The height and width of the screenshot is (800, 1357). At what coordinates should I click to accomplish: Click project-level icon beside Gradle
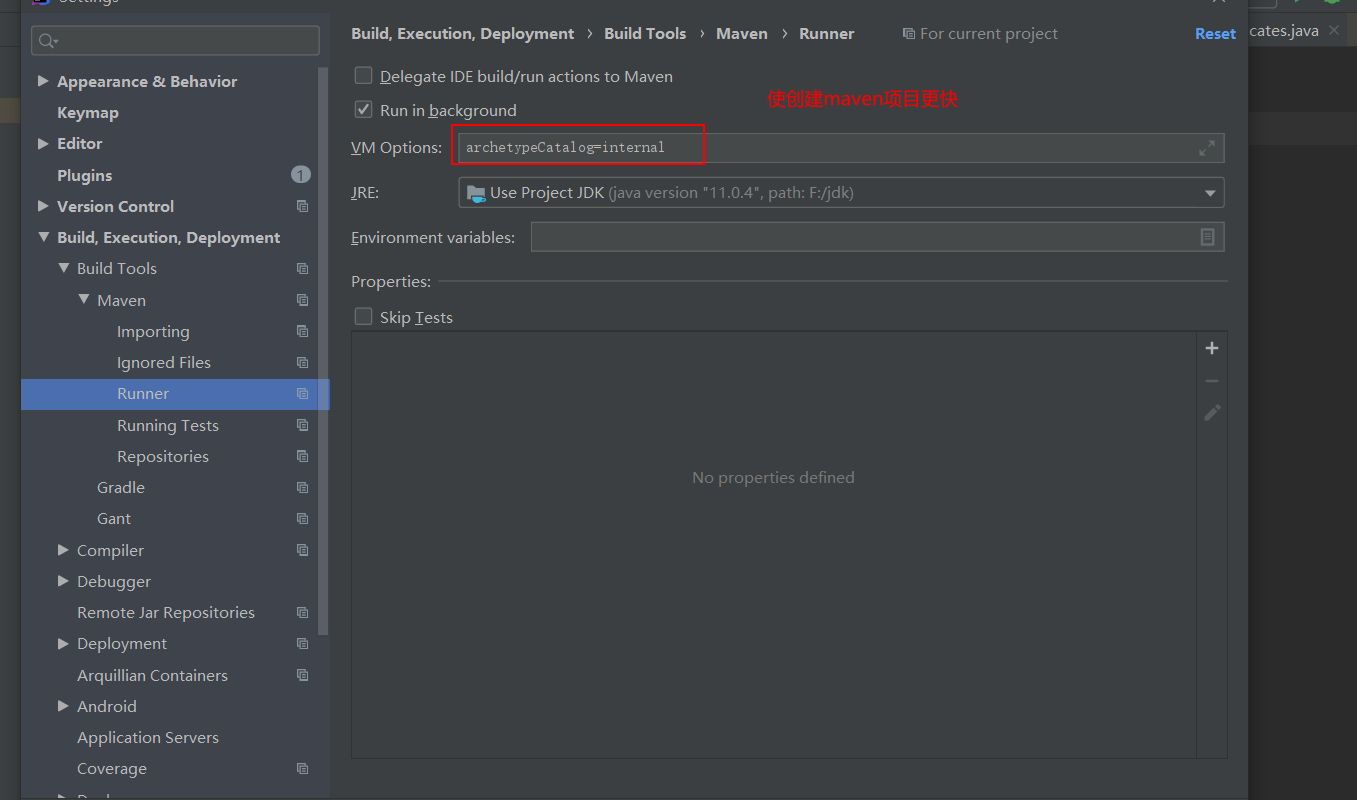pyautogui.click(x=302, y=487)
